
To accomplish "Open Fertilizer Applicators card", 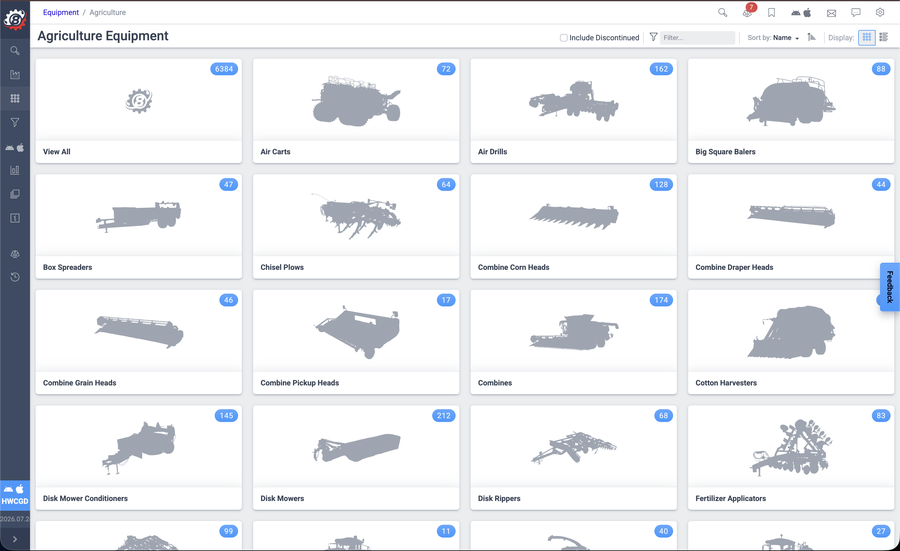I will 791,457.
